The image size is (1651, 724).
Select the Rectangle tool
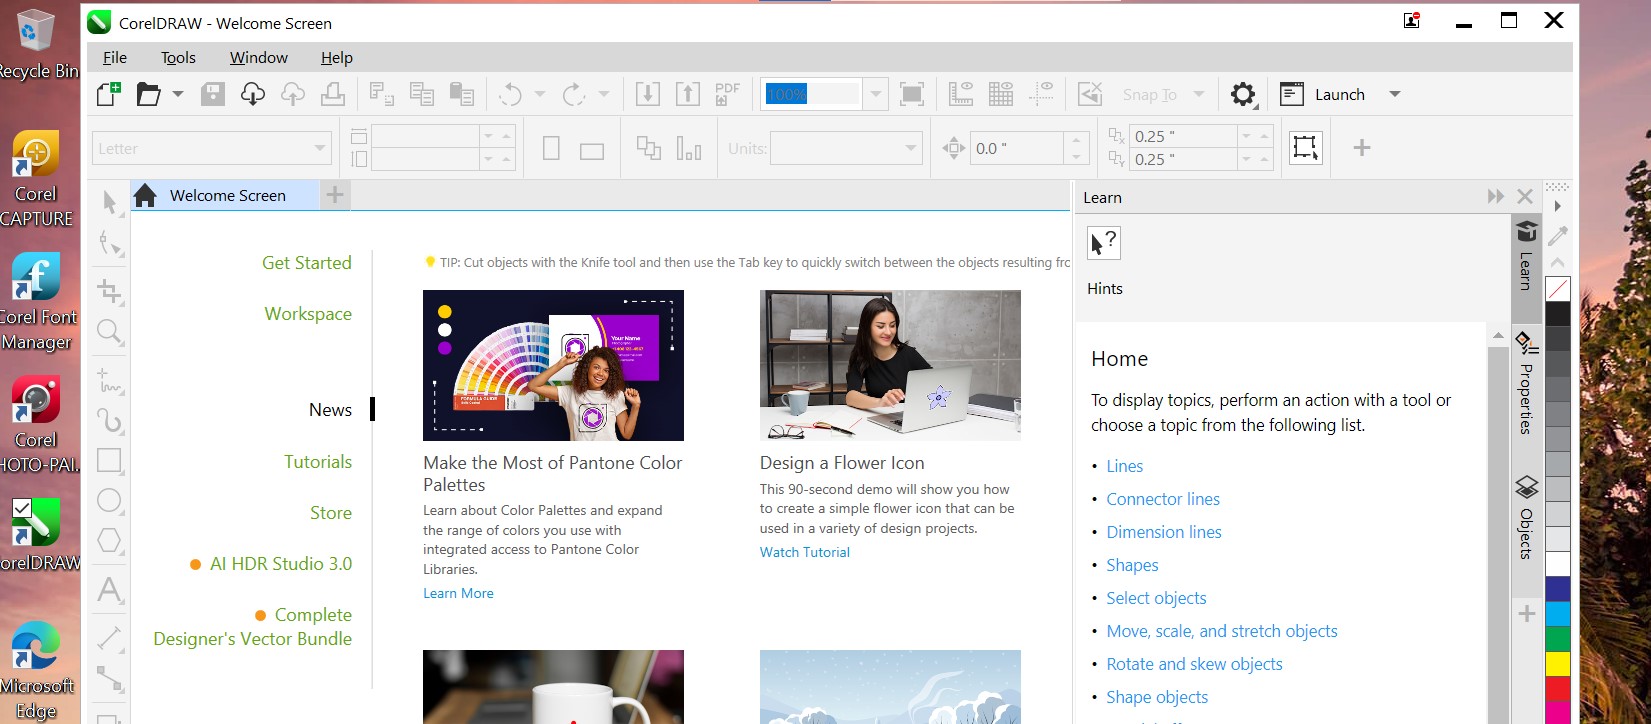[109, 461]
